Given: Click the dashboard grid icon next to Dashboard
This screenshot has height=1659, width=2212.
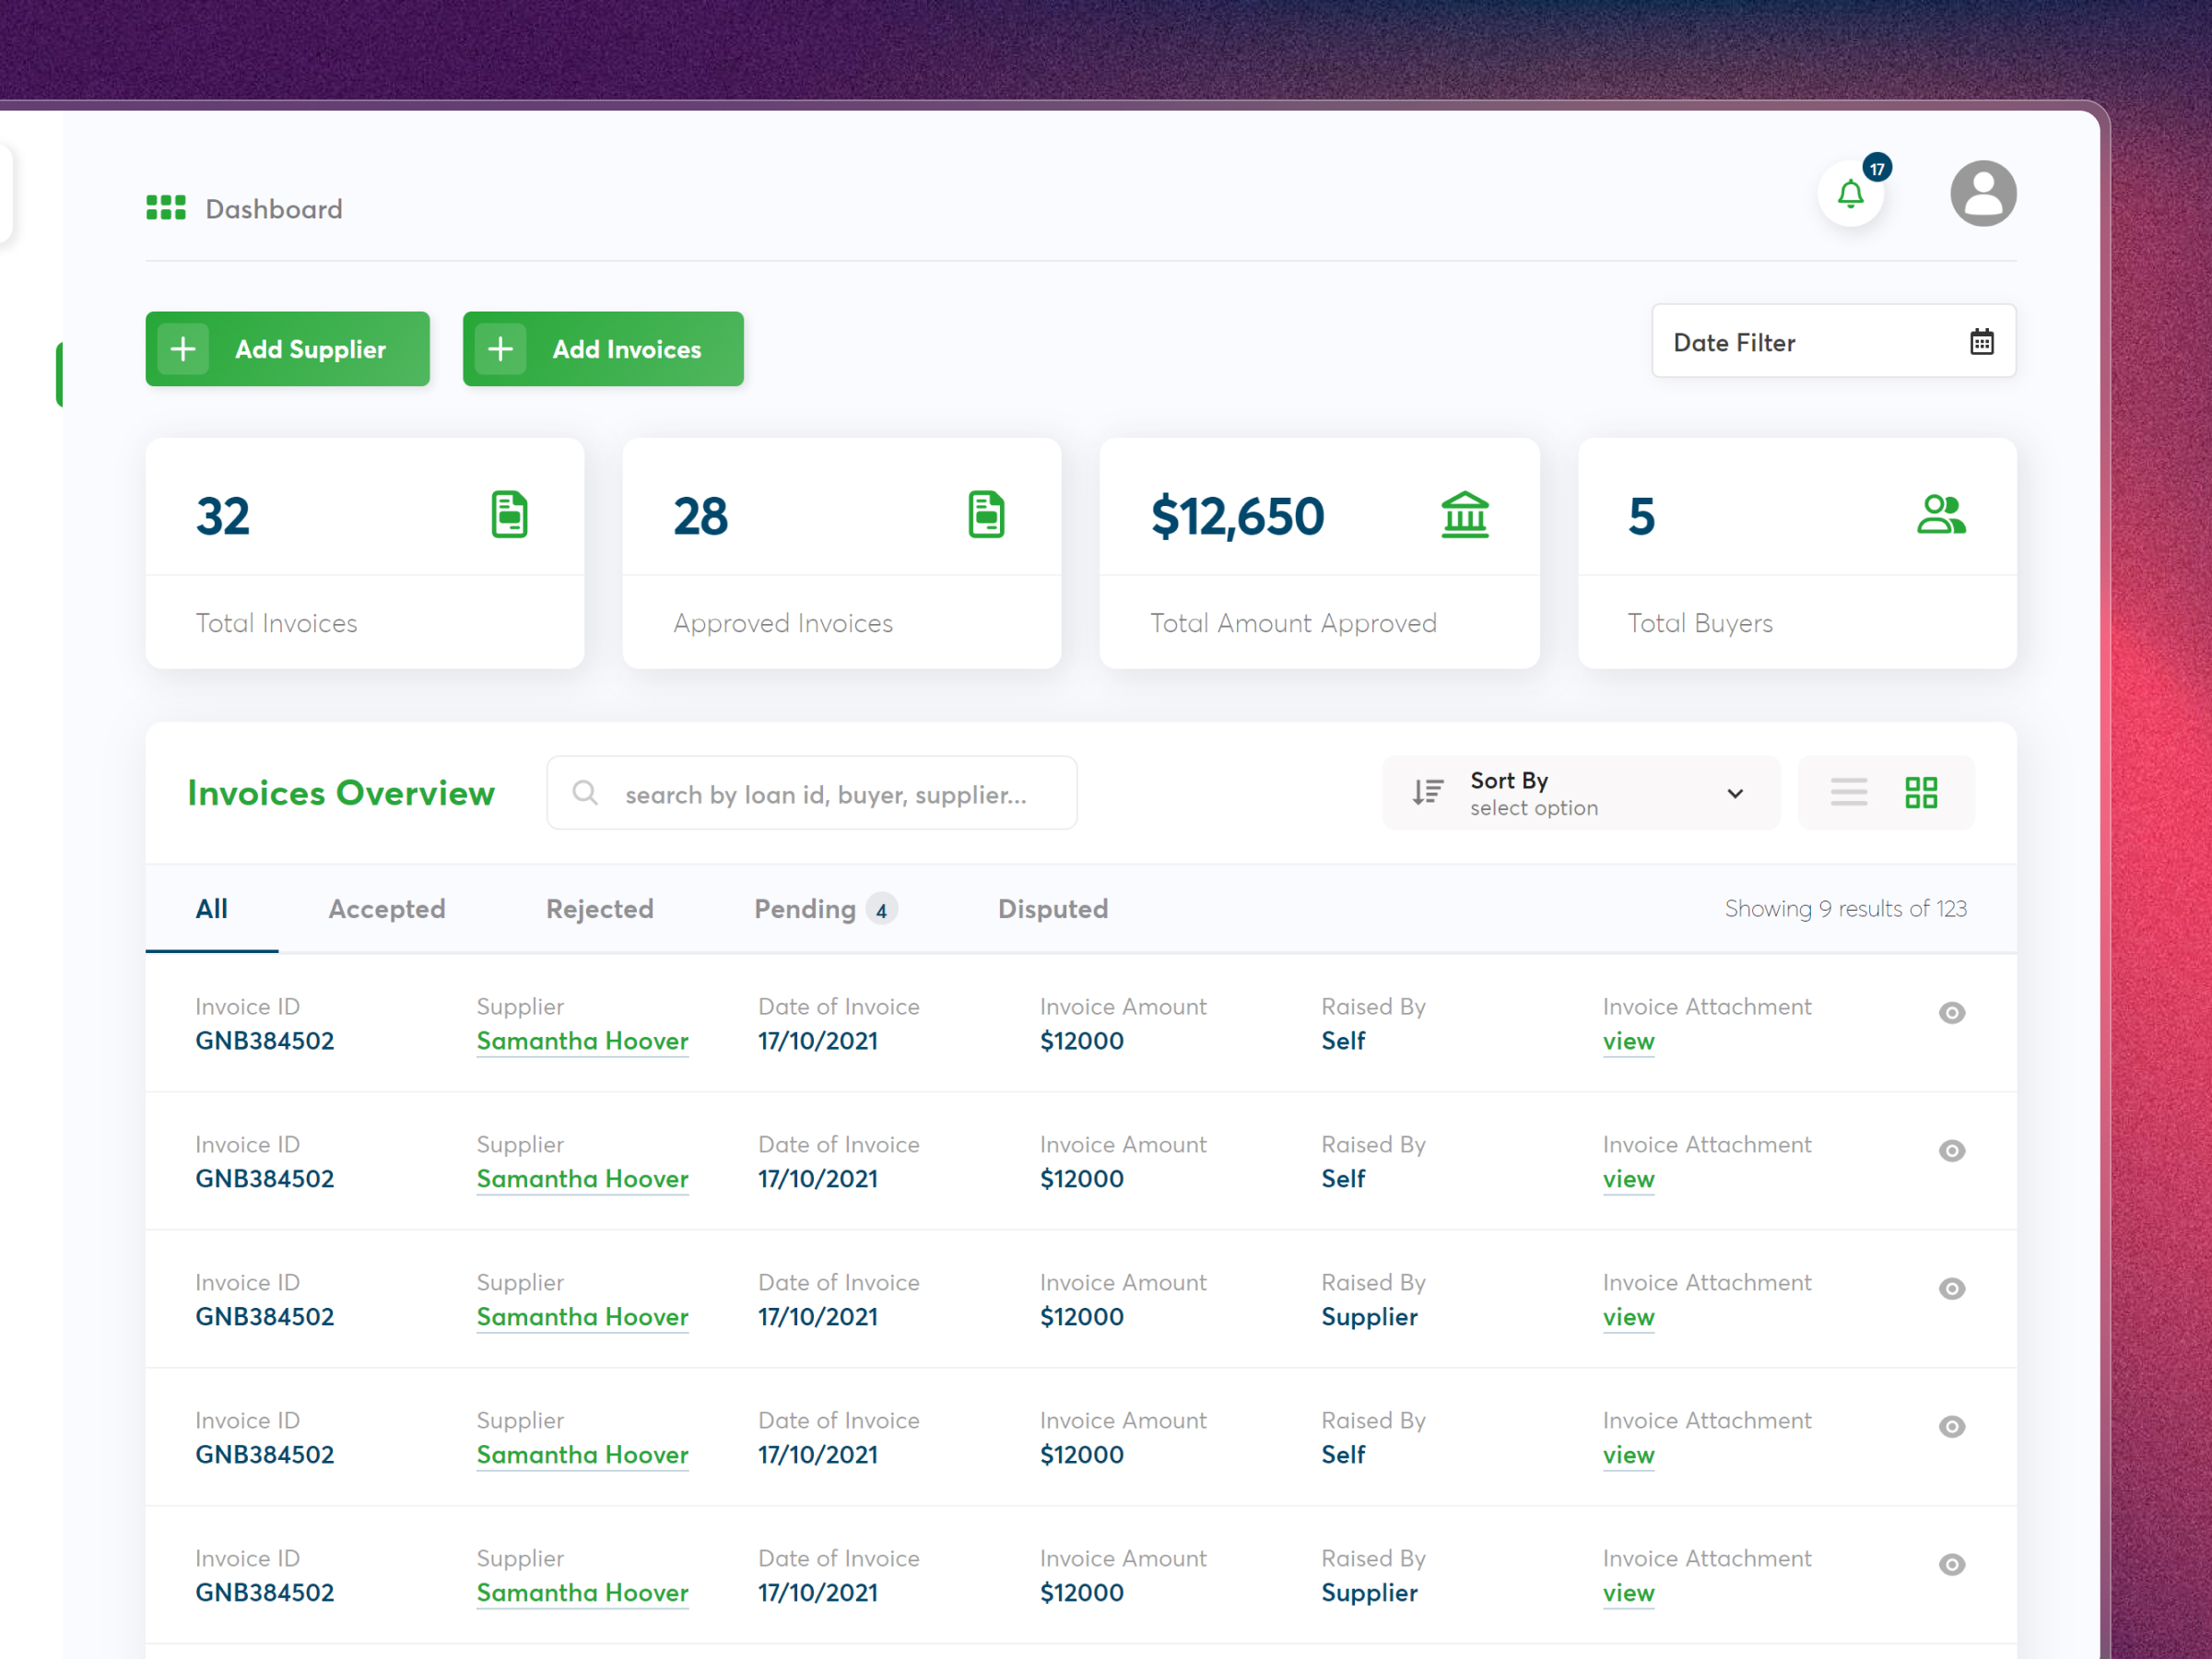Looking at the screenshot, I should (165, 207).
